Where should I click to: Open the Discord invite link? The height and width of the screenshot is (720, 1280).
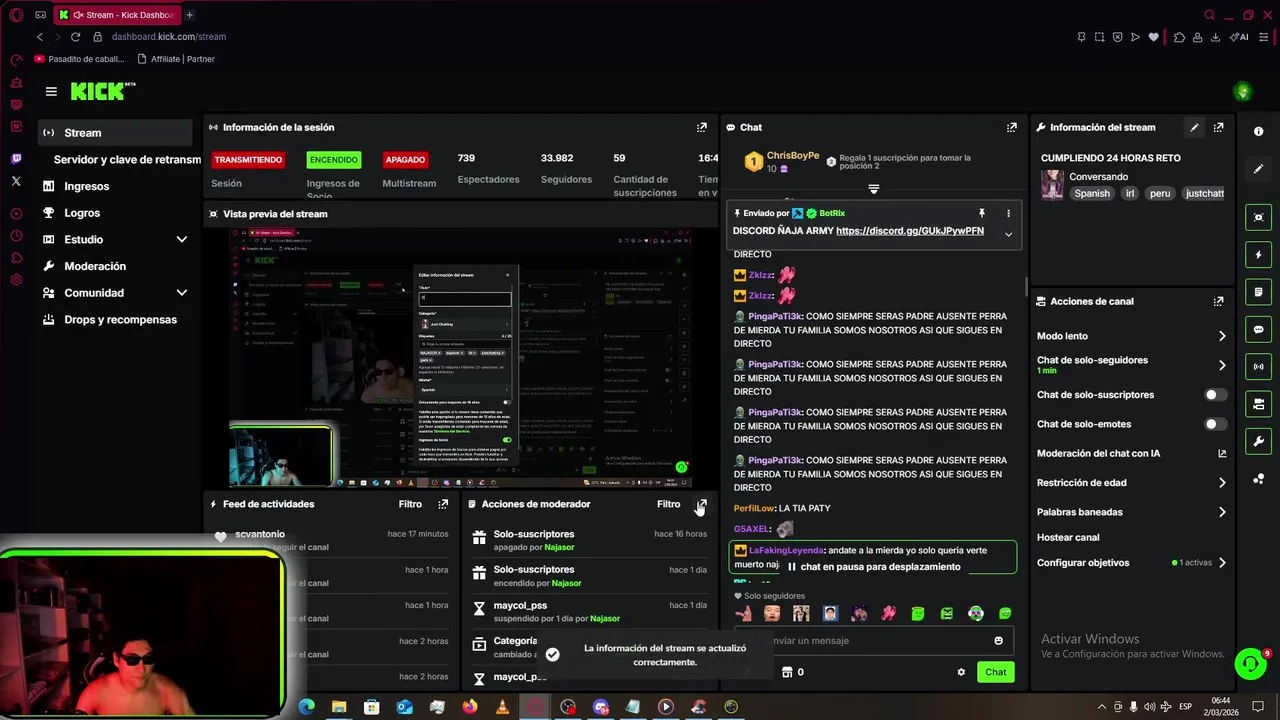point(910,231)
